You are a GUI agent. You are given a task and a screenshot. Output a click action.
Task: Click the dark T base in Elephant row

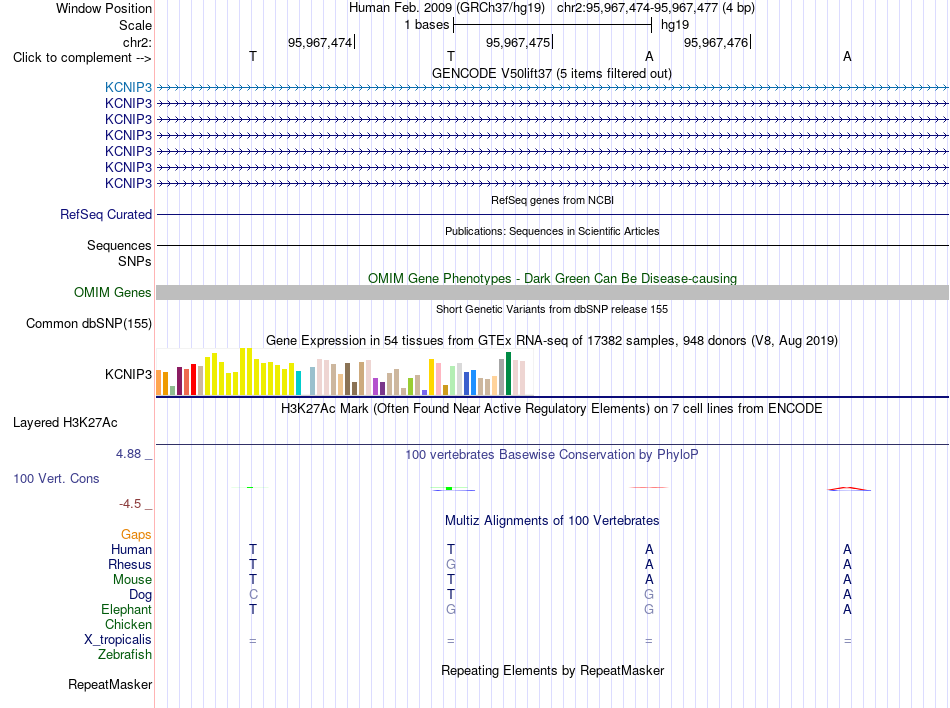tap(253, 609)
